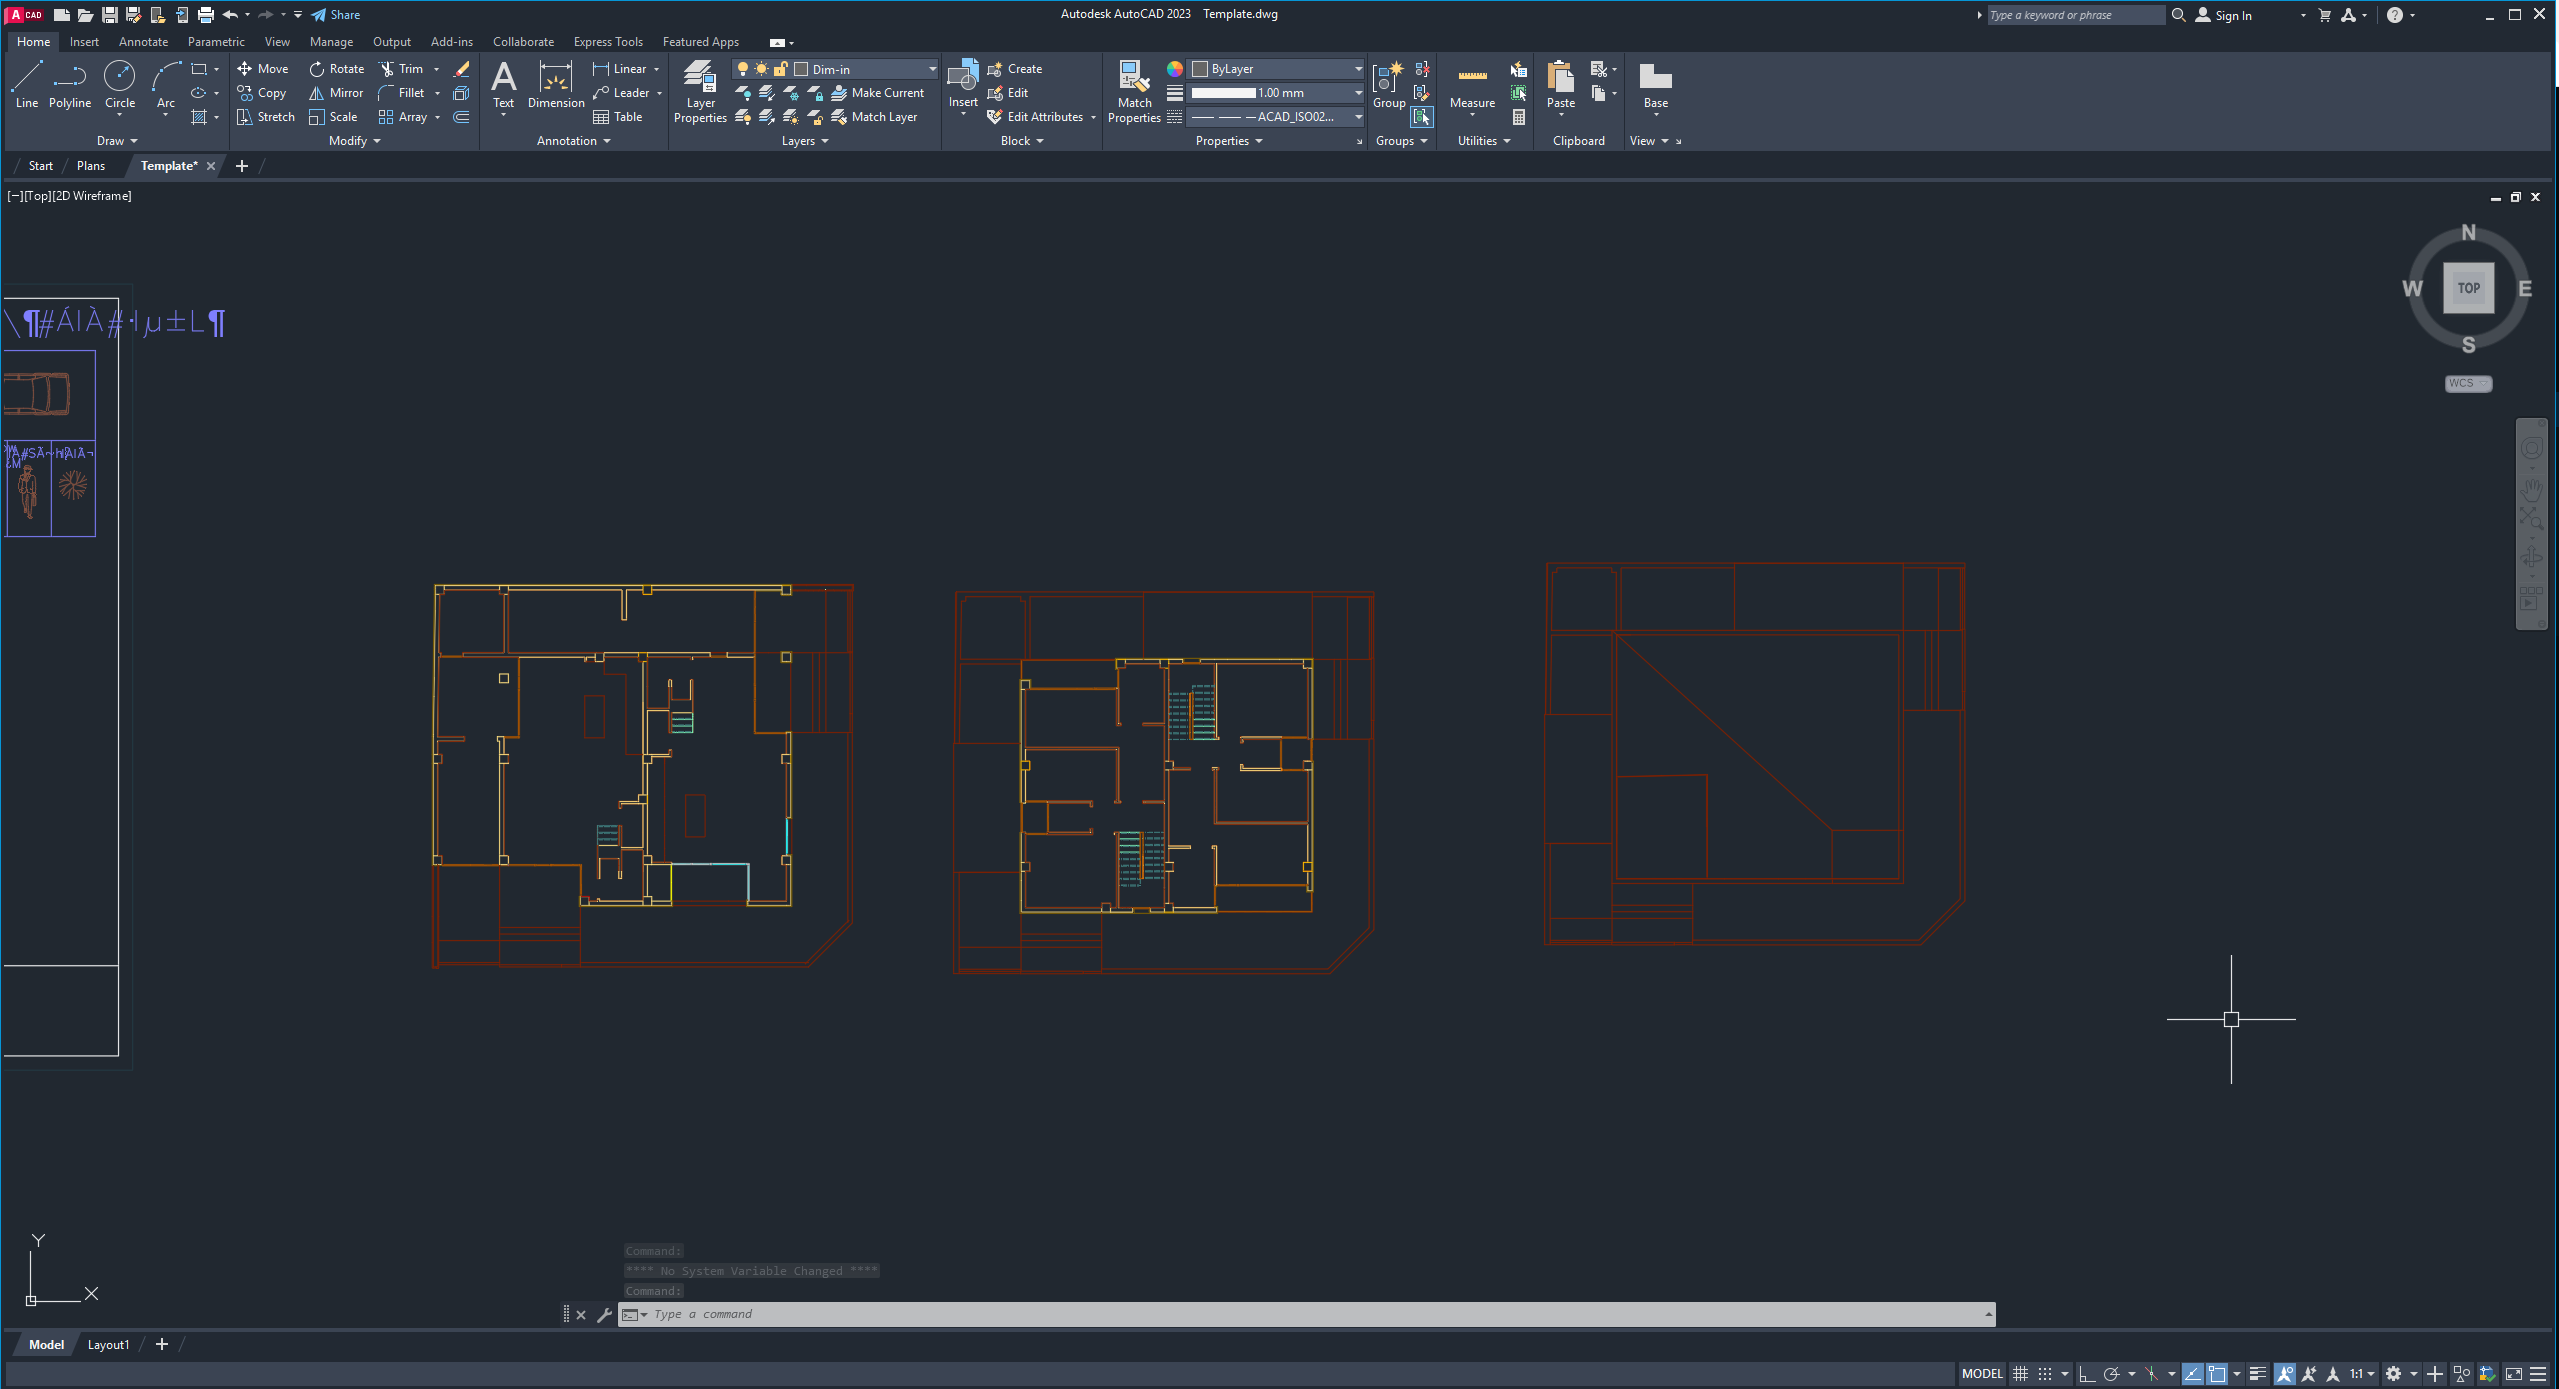Toggle Polar tracking
This screenshot has height=1389, width=2559.
click(x=2111, y=1374)
